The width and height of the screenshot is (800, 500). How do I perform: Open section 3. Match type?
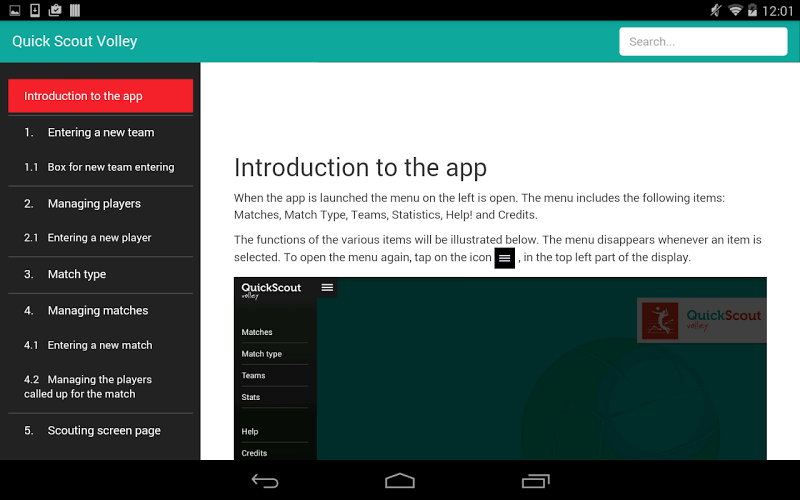pyautogui.click(x=101, y=274)
